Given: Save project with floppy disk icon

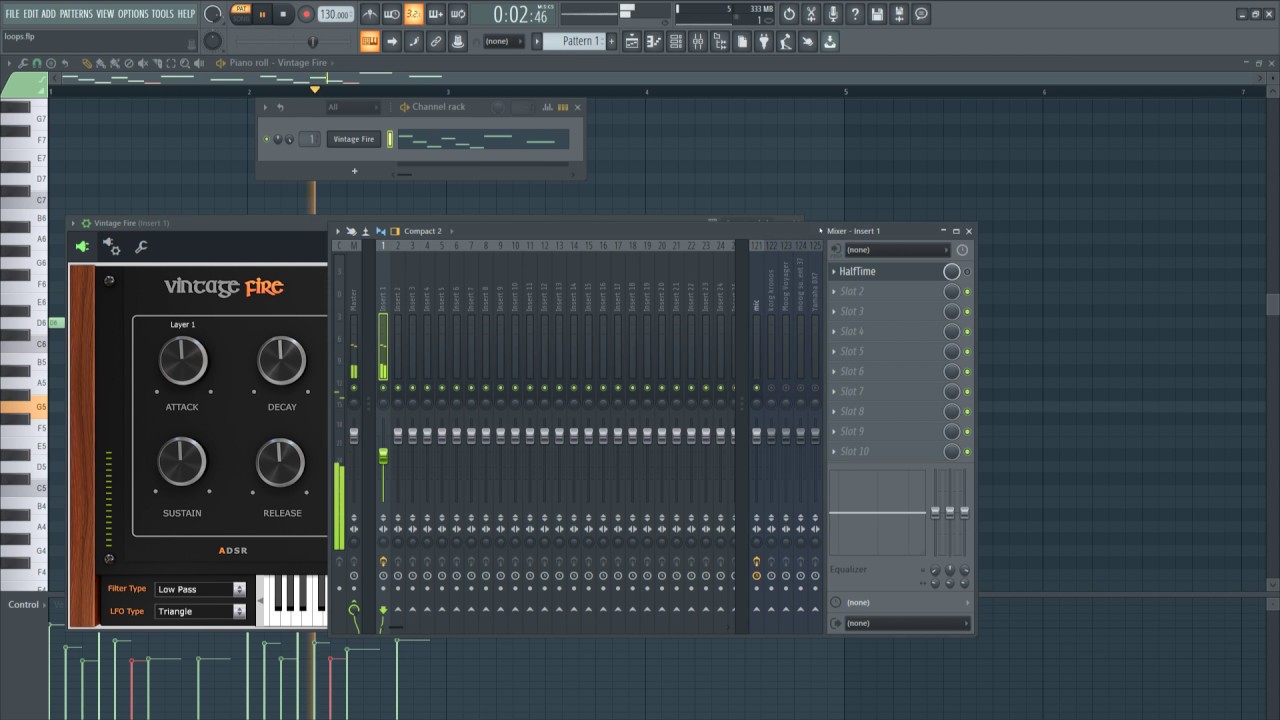Looking at the screenshot, I should pyautogui.click(x=877, y=14).
